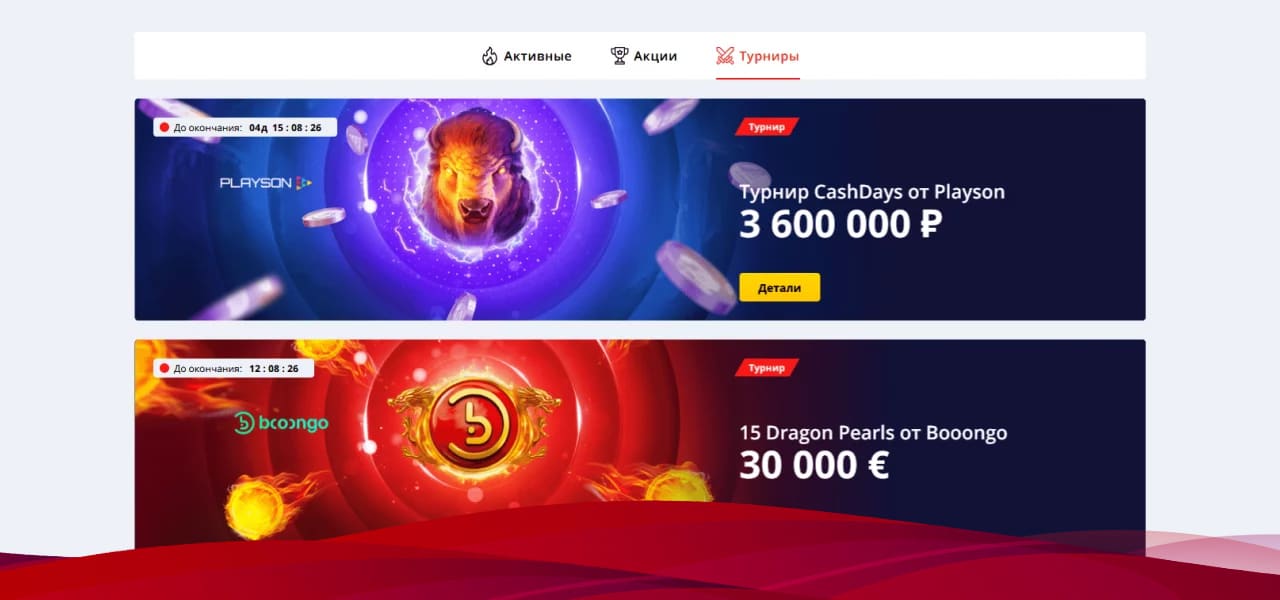
Task: Click the Турнир badge on Playson banner
Action: 767,127
